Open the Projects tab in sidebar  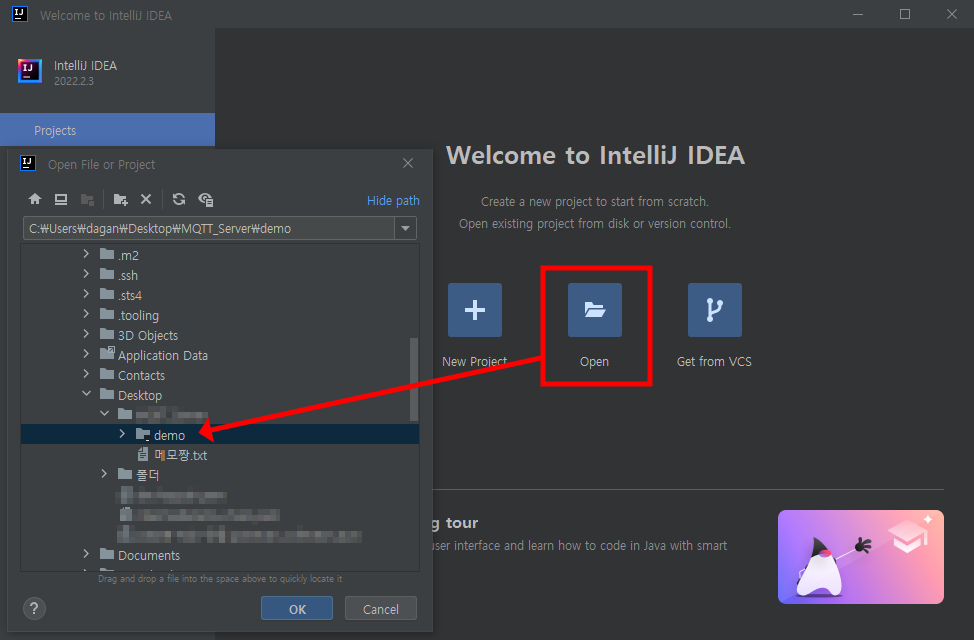107,130
